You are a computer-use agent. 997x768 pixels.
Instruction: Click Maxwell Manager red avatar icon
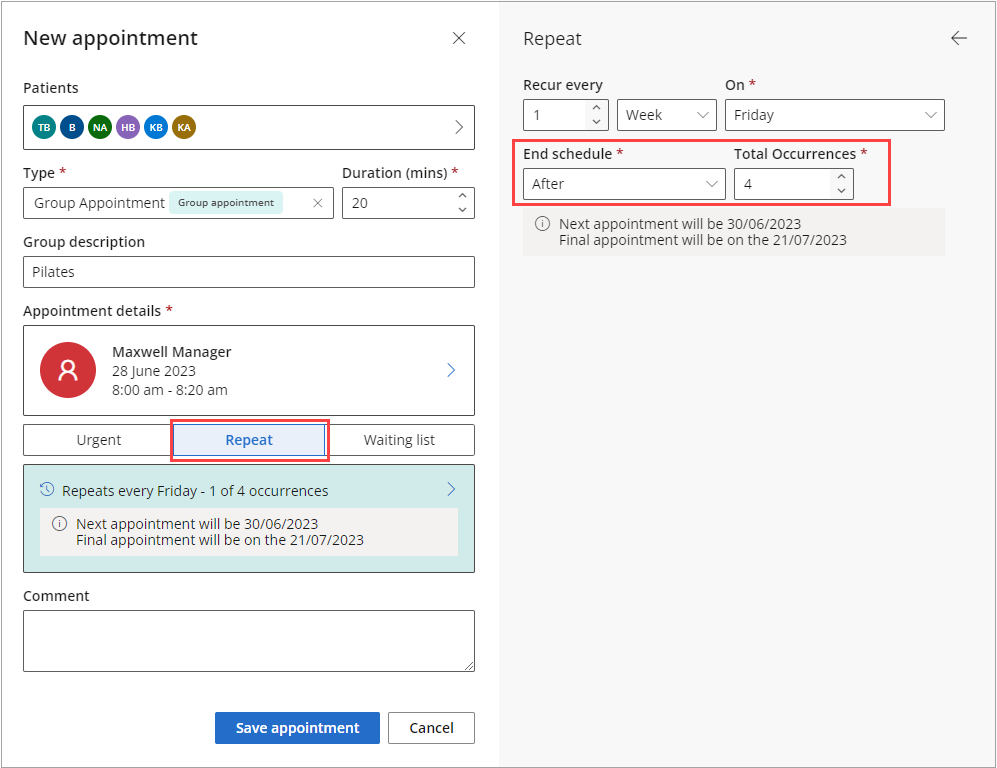click(x=68, y=370)
